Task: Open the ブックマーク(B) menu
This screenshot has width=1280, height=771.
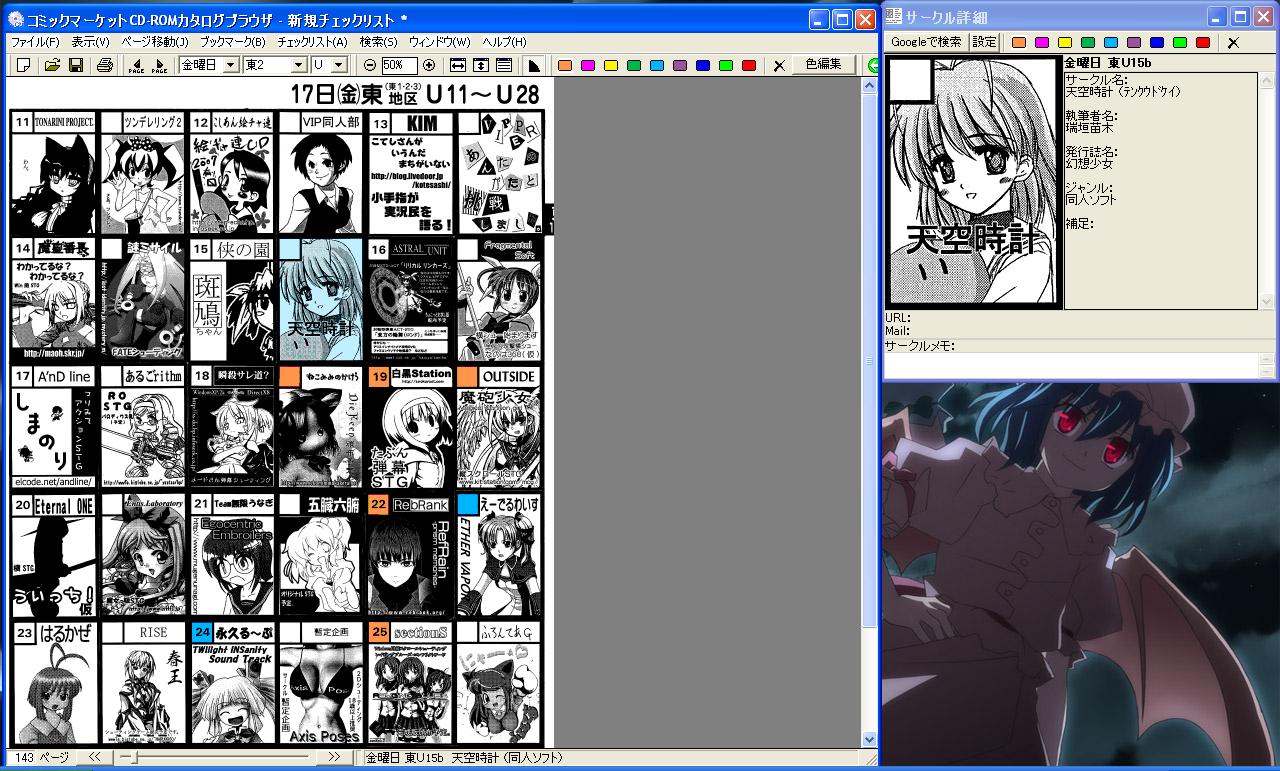Action: 232,42
